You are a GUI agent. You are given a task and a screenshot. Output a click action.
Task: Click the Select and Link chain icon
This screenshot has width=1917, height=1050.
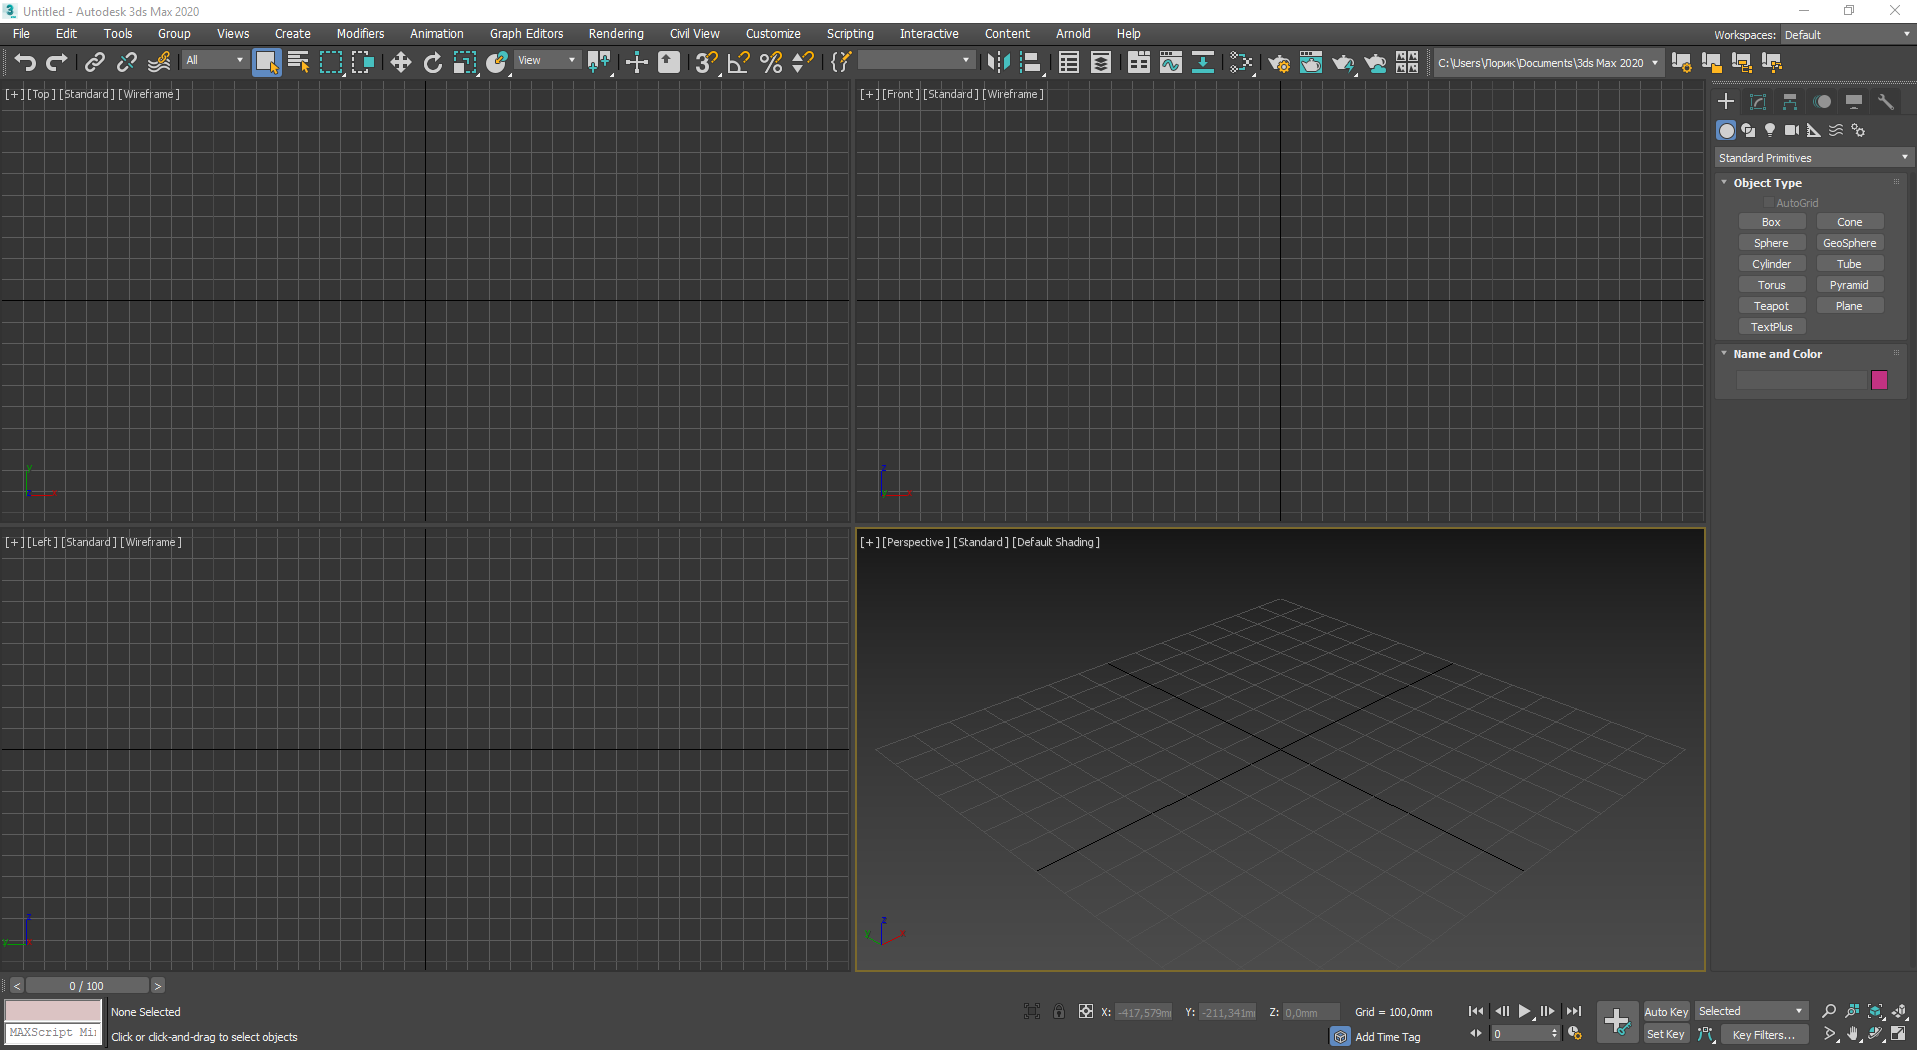coord(94,63)
